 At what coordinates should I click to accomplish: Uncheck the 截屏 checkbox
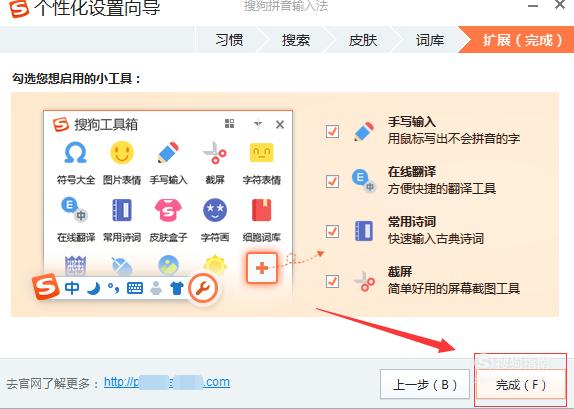pos(332,282)
